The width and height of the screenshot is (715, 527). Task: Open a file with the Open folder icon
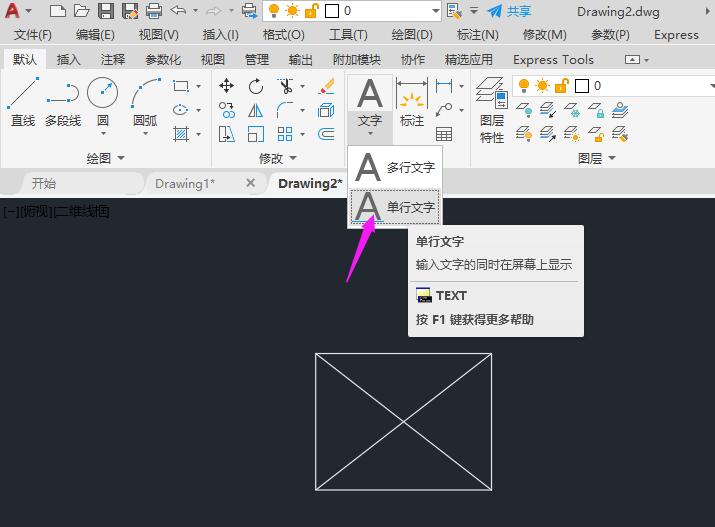click(81, 10)
